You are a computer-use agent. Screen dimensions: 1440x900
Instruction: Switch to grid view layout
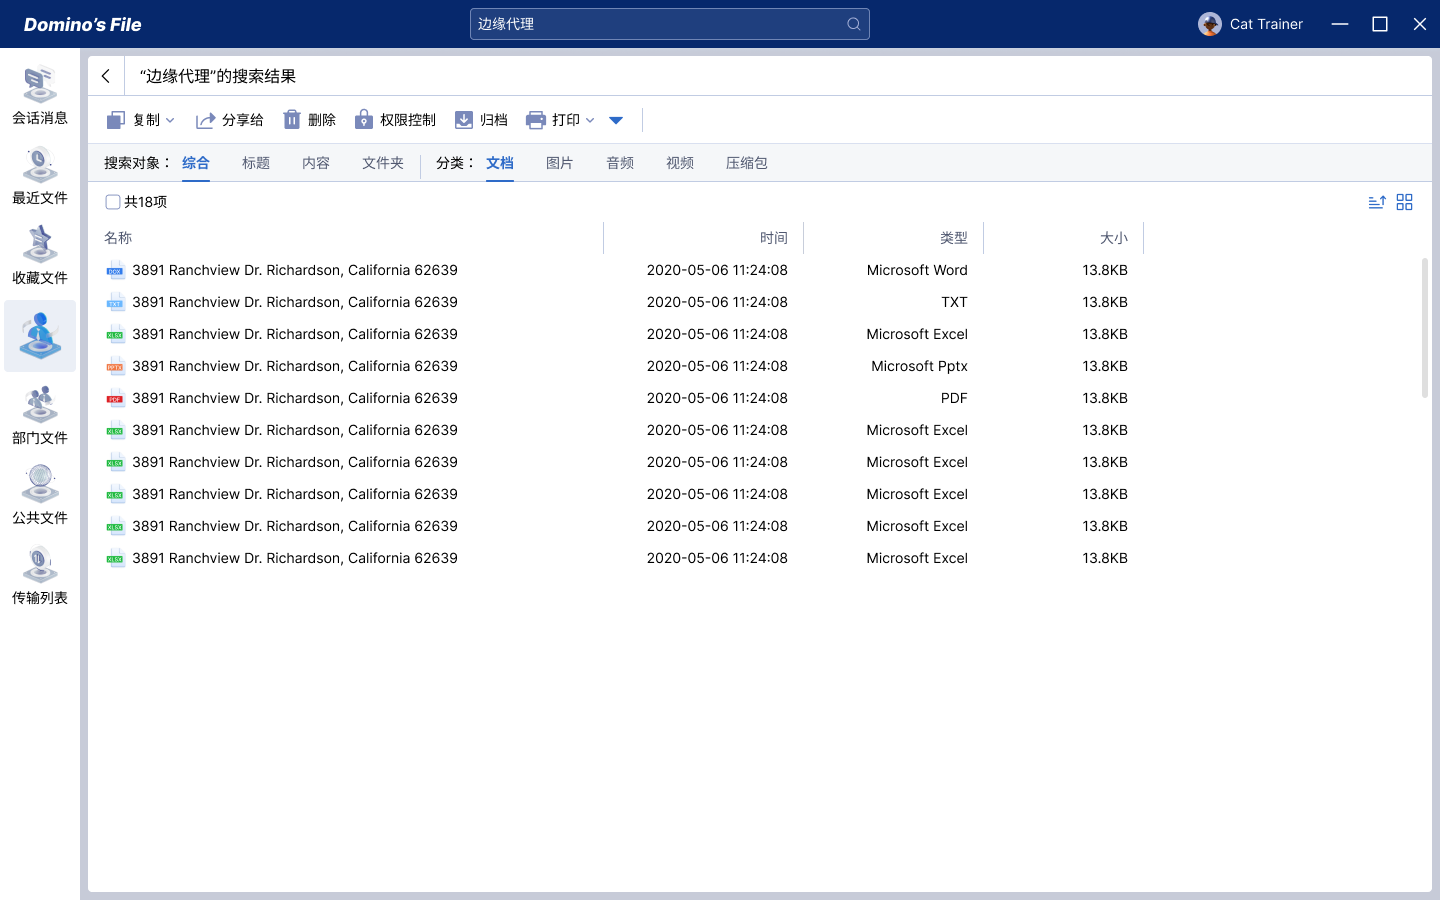(1404, 202)
